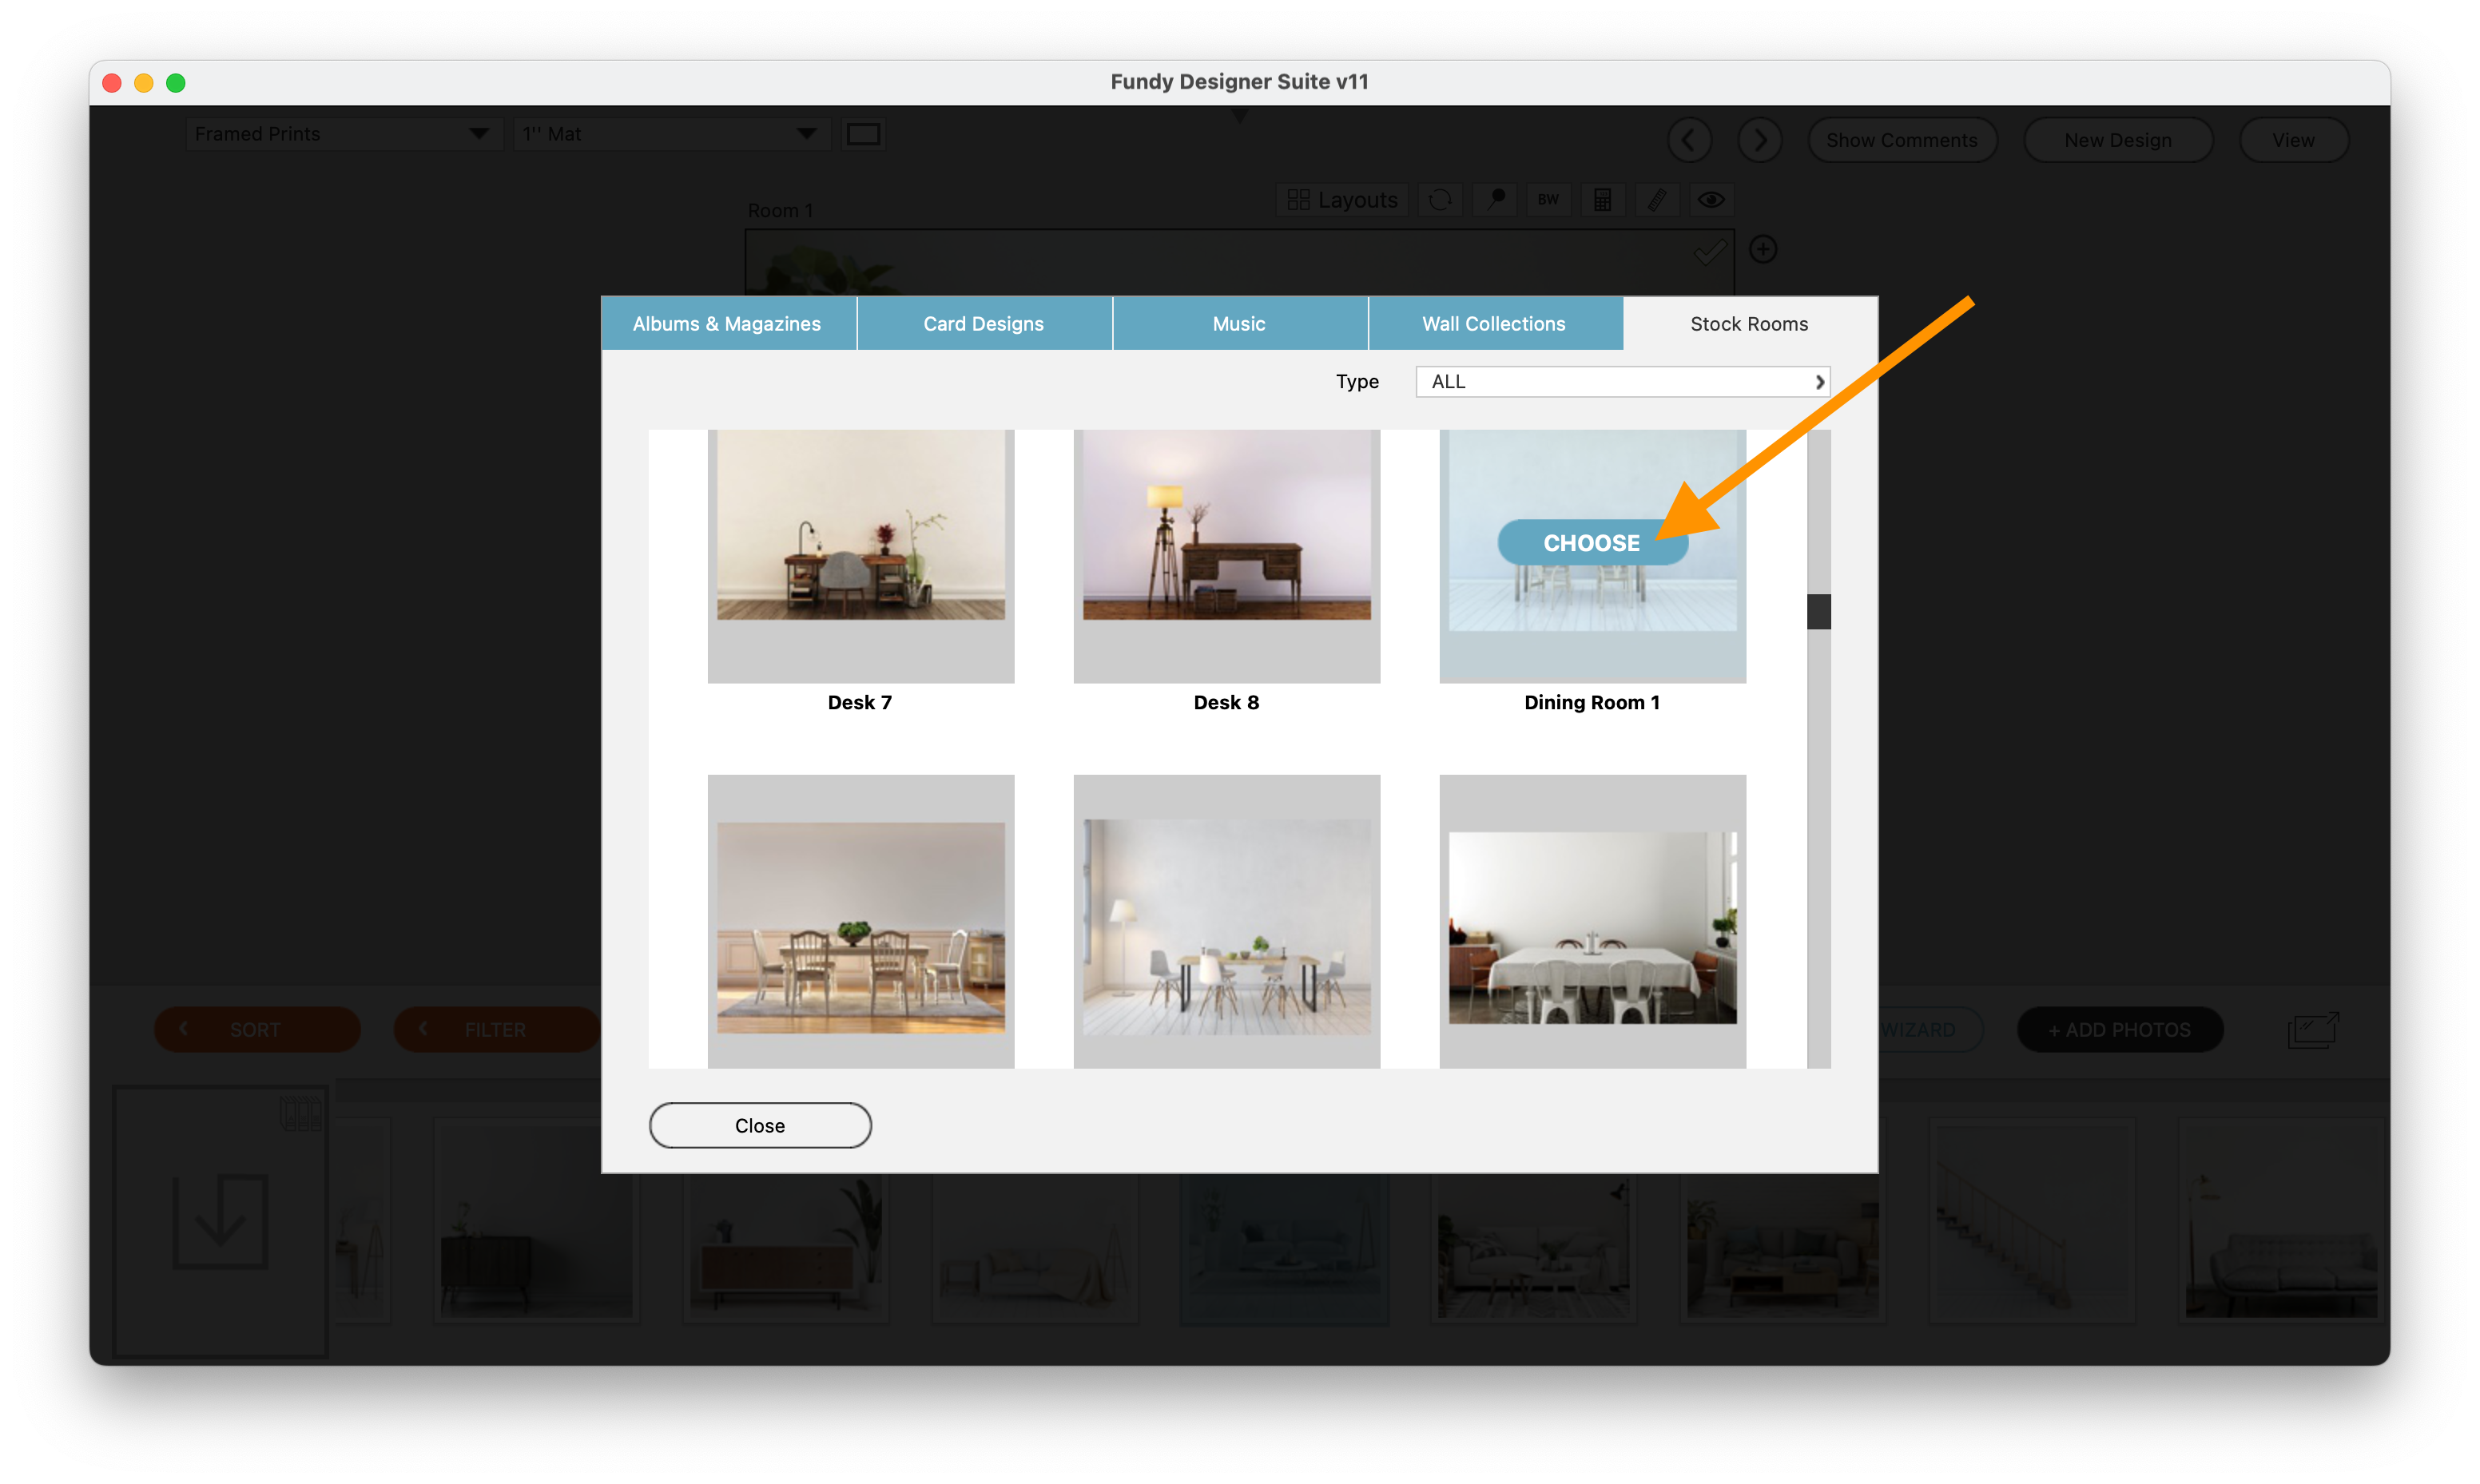2480x1484 pixels.
Task: Go to next design with right arrow
Action: pyautogui.click(x=1760, y=140)
